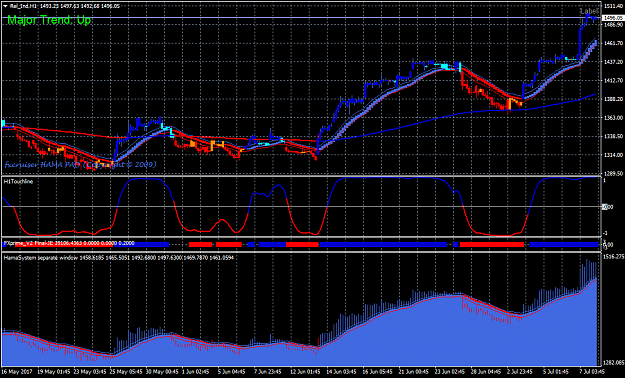Click price level 1511.40 on price axis

coord(614,6)
